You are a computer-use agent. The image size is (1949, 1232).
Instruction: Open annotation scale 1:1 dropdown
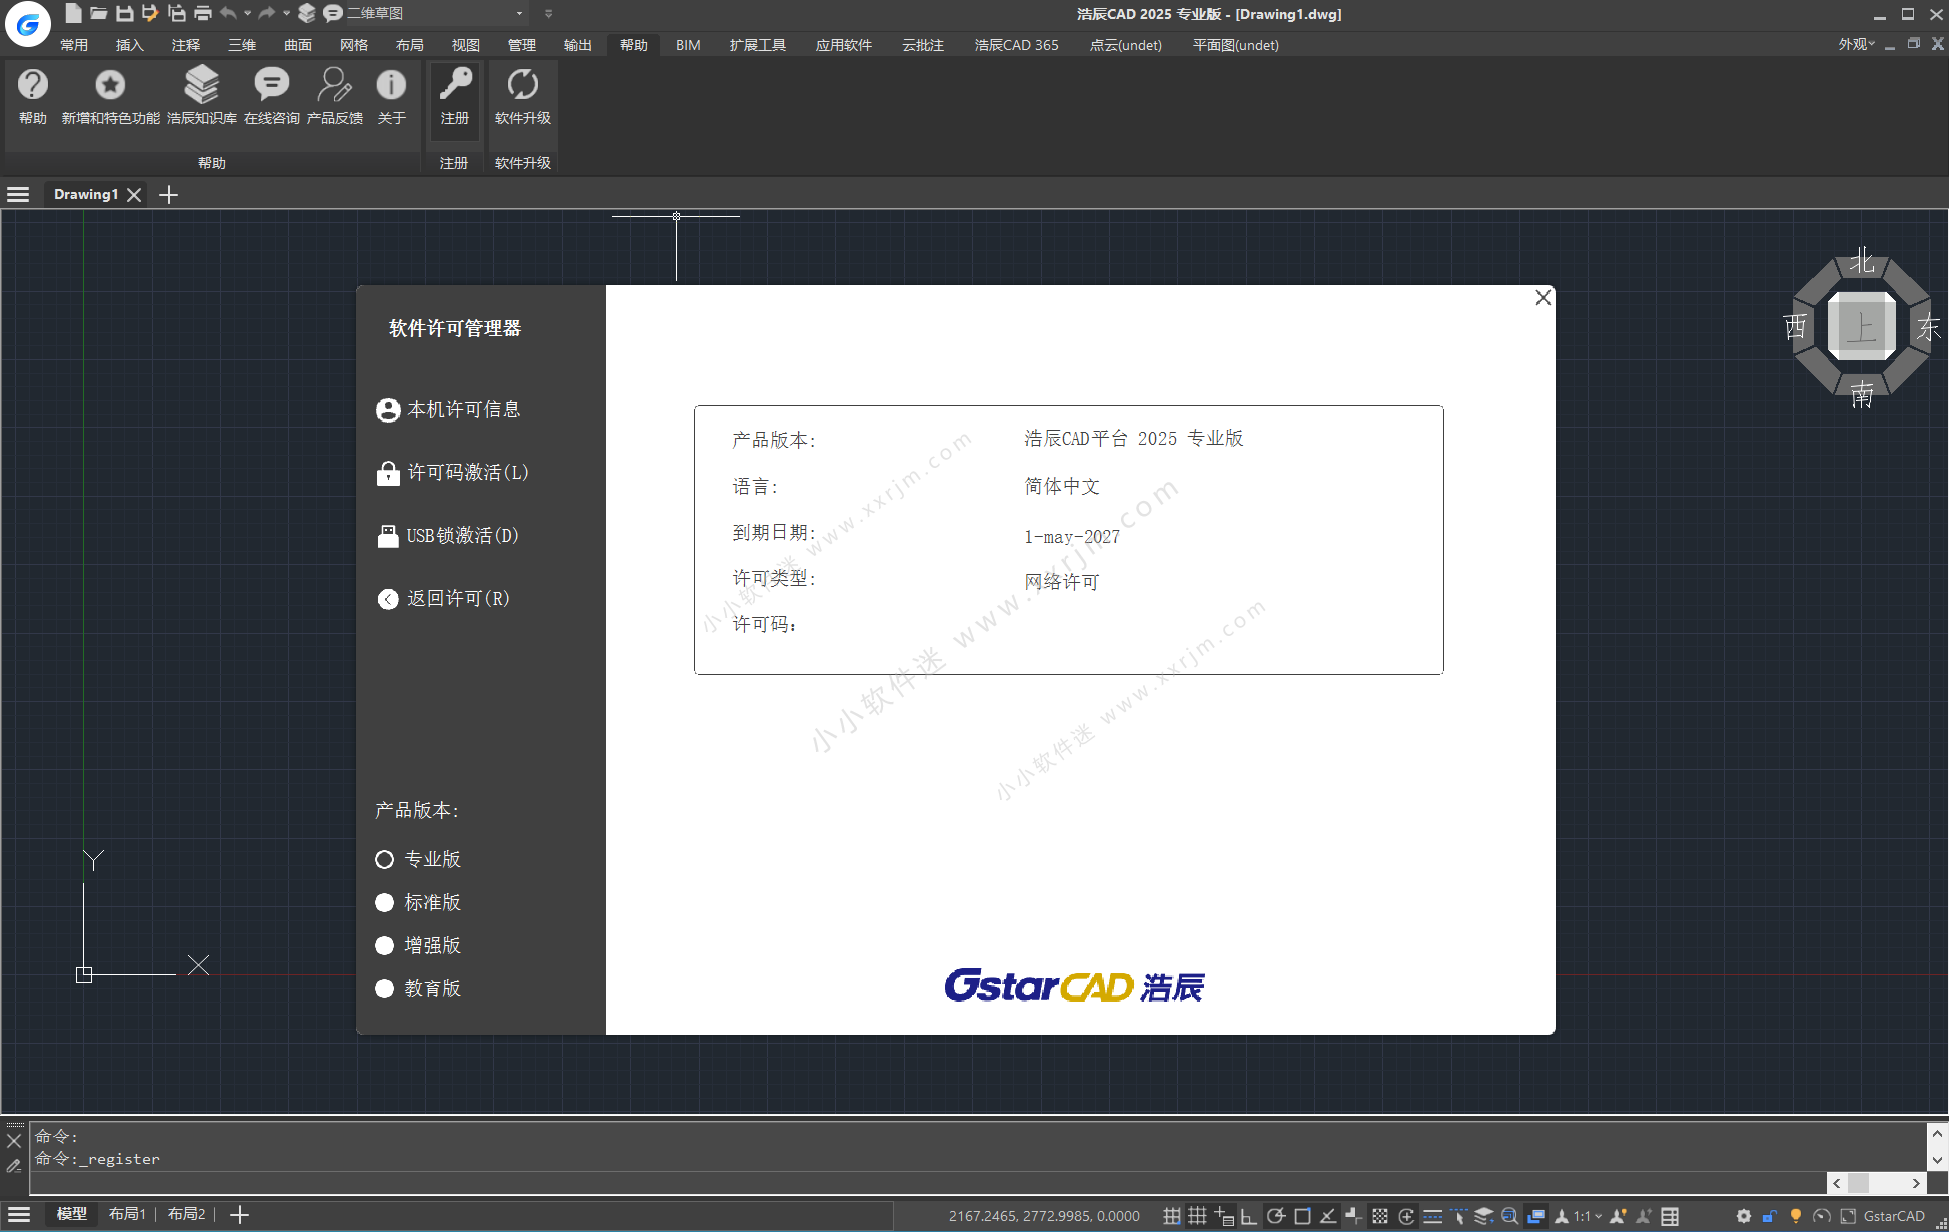(x=1588, y=1216)
